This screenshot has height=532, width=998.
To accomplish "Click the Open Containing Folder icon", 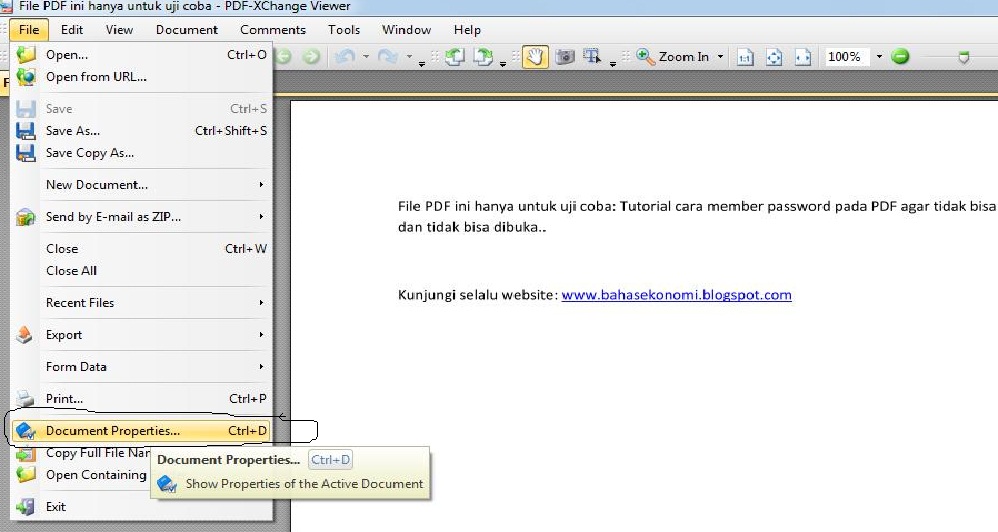I will 25,475.
